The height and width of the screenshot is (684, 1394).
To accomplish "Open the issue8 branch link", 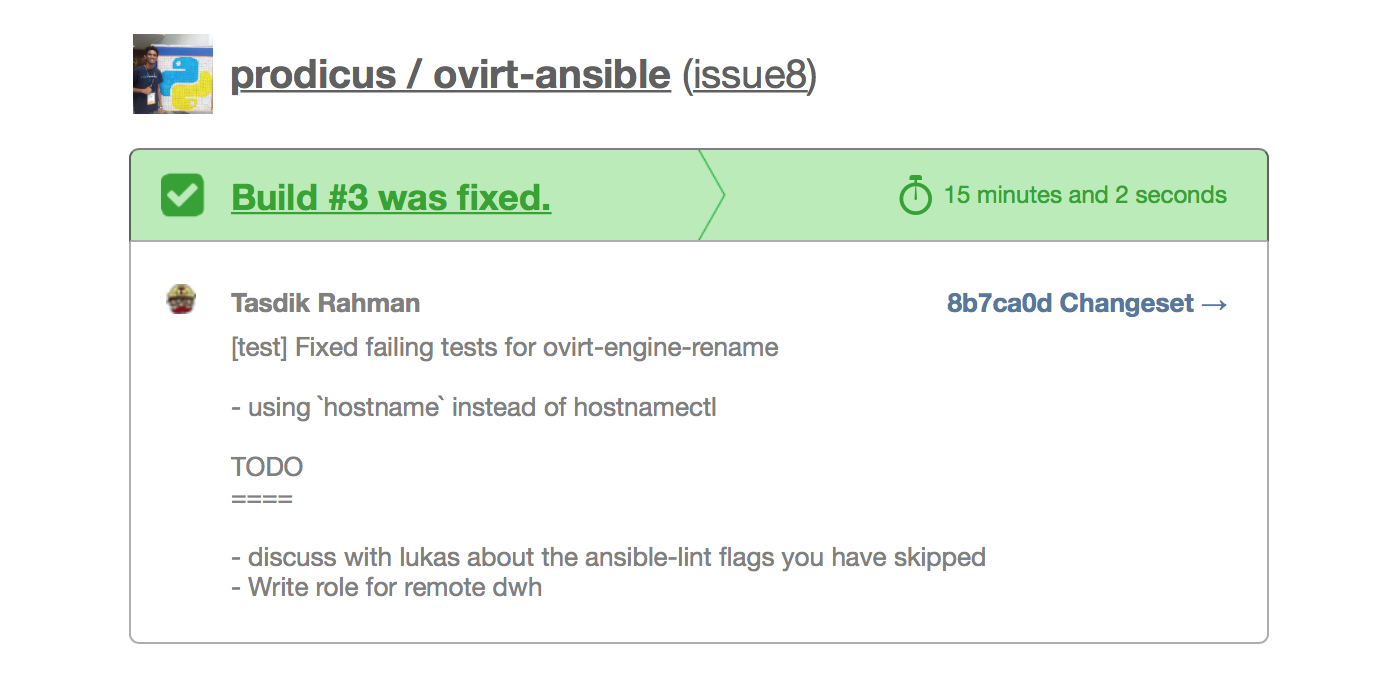I will (x=750, y=75).
